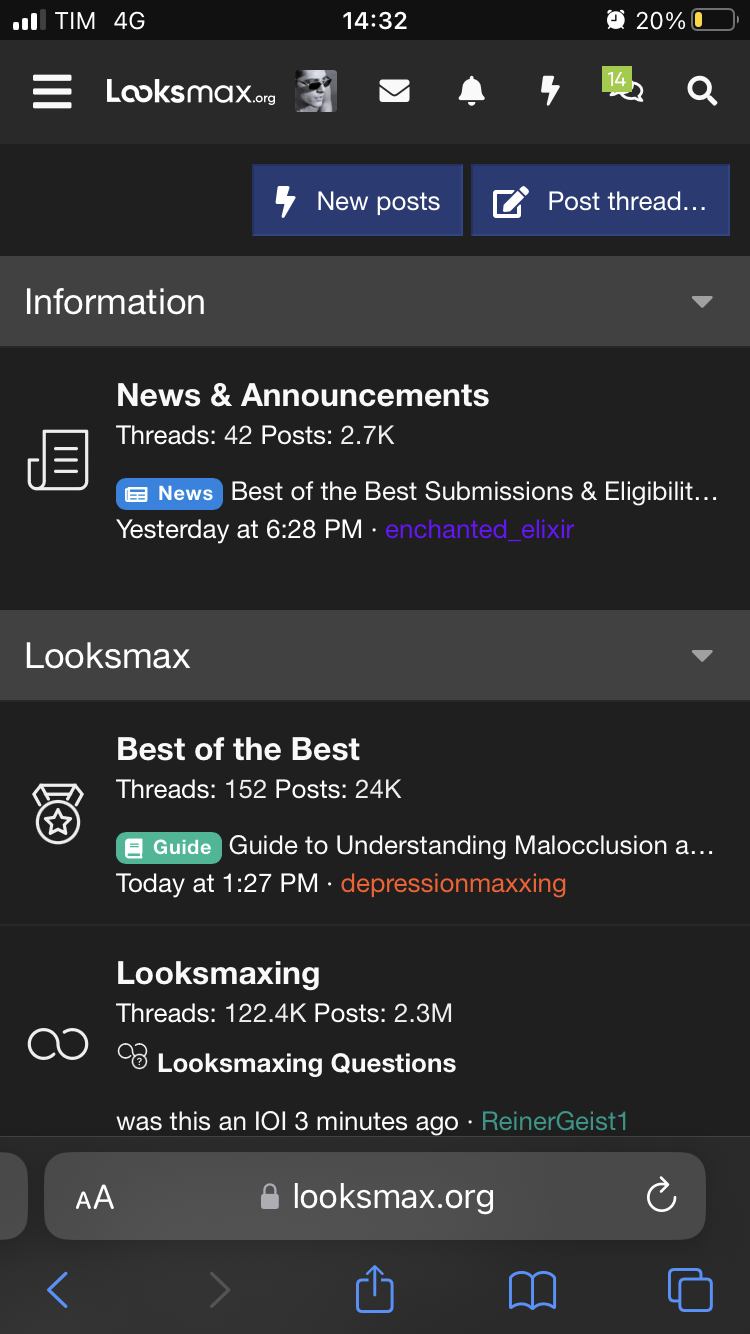Open Safari reader AA text options
750x1334 pixels.
(x=95, y=1197)
